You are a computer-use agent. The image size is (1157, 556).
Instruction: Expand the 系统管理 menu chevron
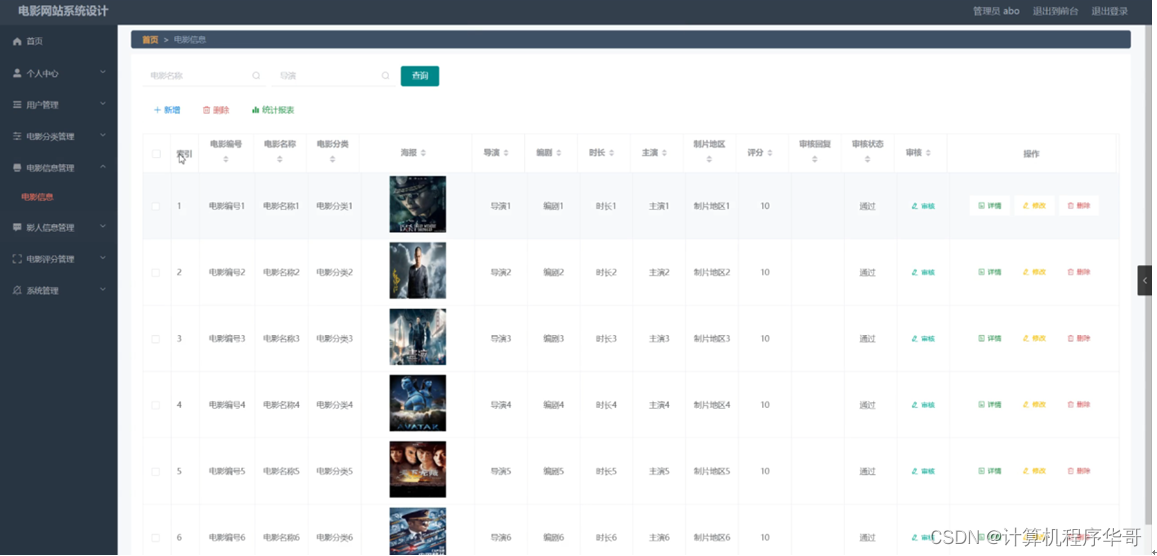tap(103, 290)
